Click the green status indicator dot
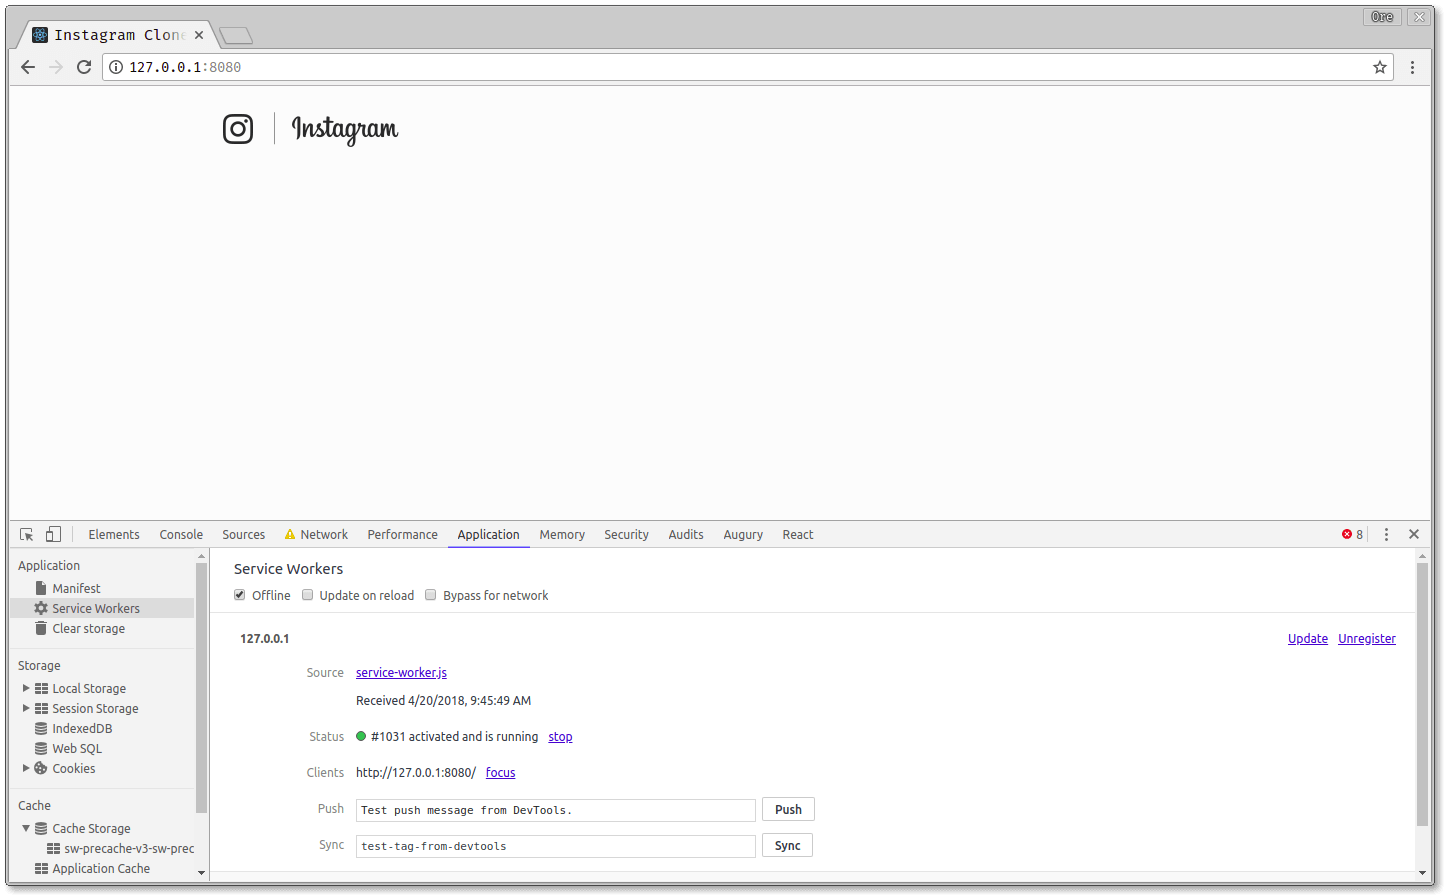This screenshot has height=895, width=1444. click(x=361, y=737)
